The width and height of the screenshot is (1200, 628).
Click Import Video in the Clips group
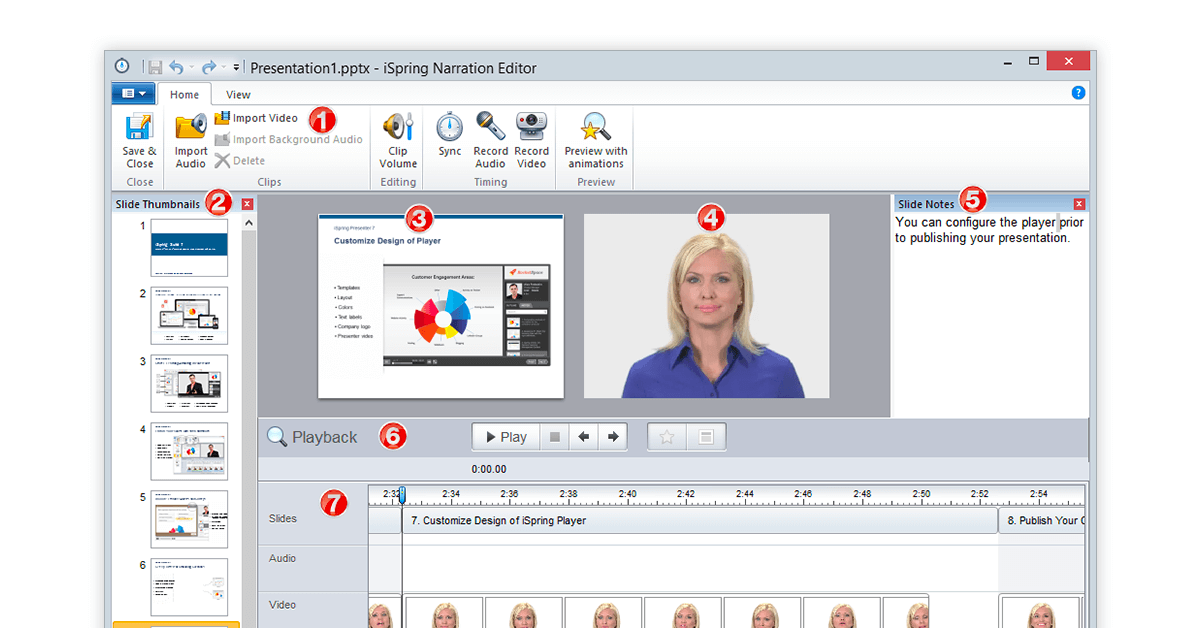pos(256,118)
